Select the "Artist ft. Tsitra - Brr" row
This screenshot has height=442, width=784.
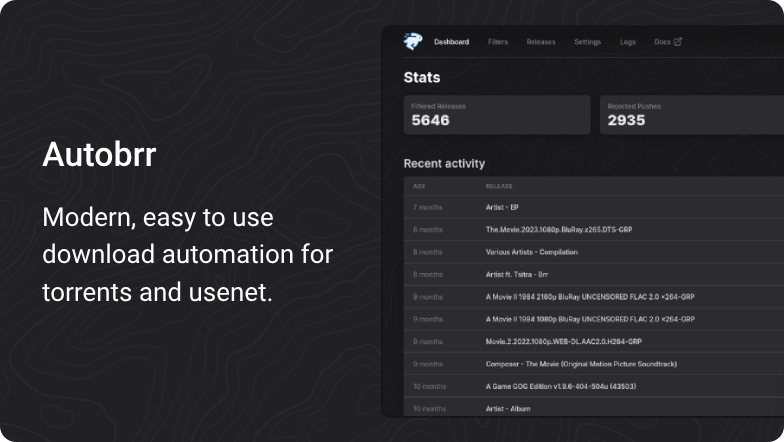tap(517, 274)
